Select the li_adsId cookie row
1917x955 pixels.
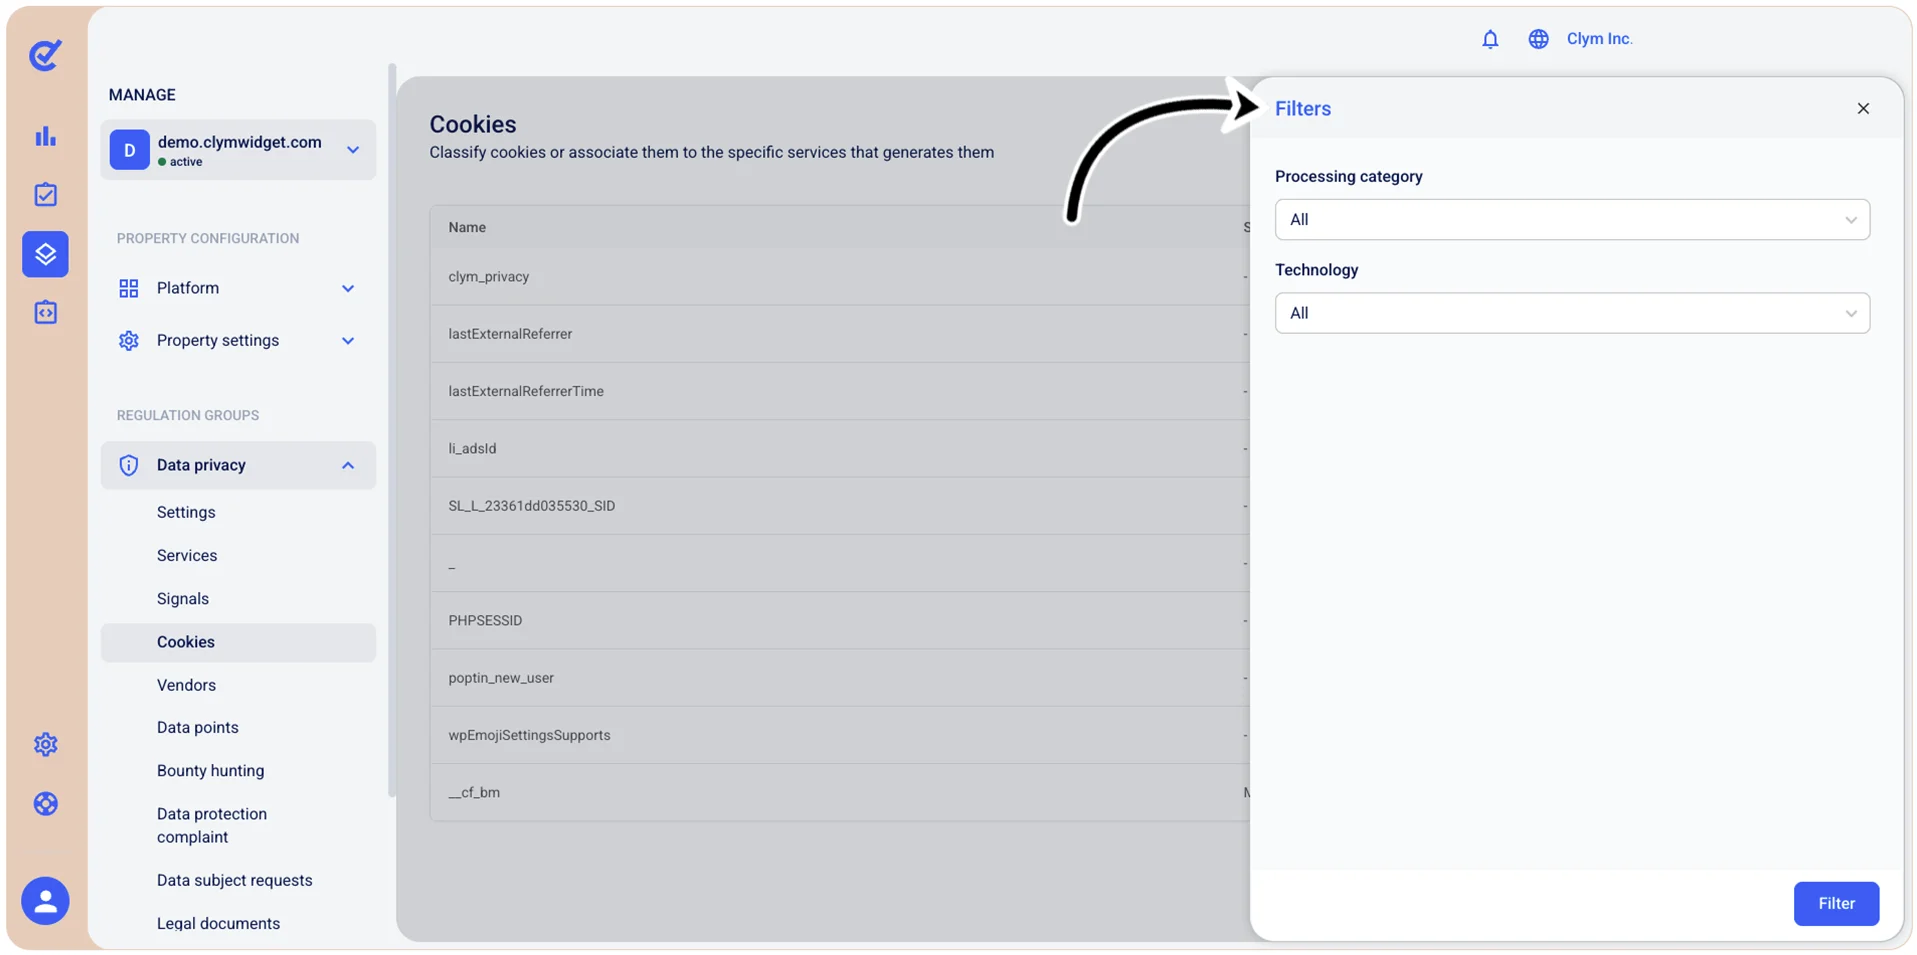840,449
